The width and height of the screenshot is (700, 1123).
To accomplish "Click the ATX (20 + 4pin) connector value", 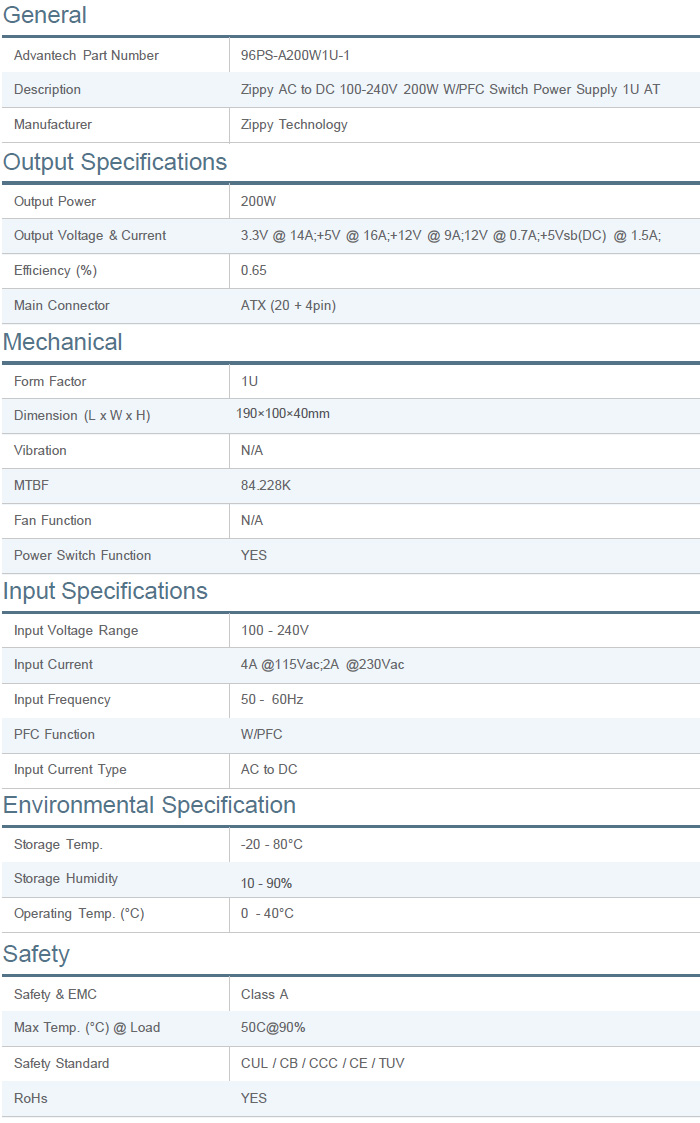I will pos(288,306).
